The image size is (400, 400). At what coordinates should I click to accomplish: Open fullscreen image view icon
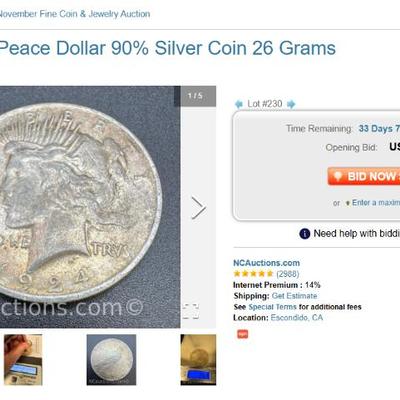pyautogui.click(x=191, y=311)
